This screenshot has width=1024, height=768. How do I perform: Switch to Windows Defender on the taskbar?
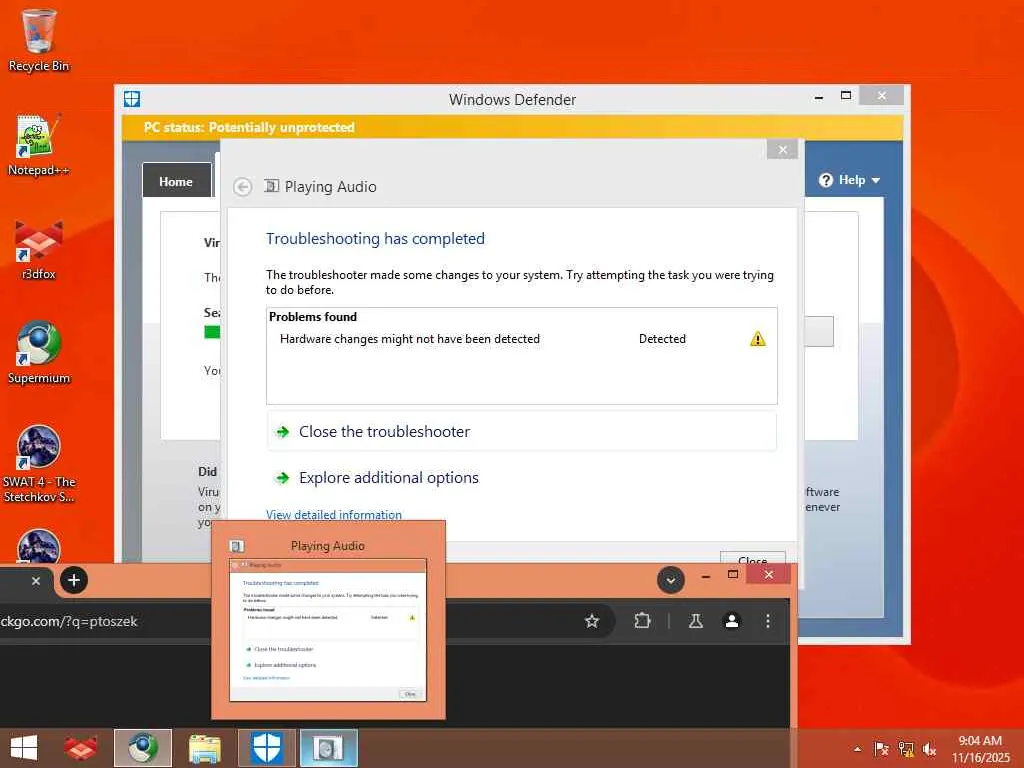[x=267, y=748]
